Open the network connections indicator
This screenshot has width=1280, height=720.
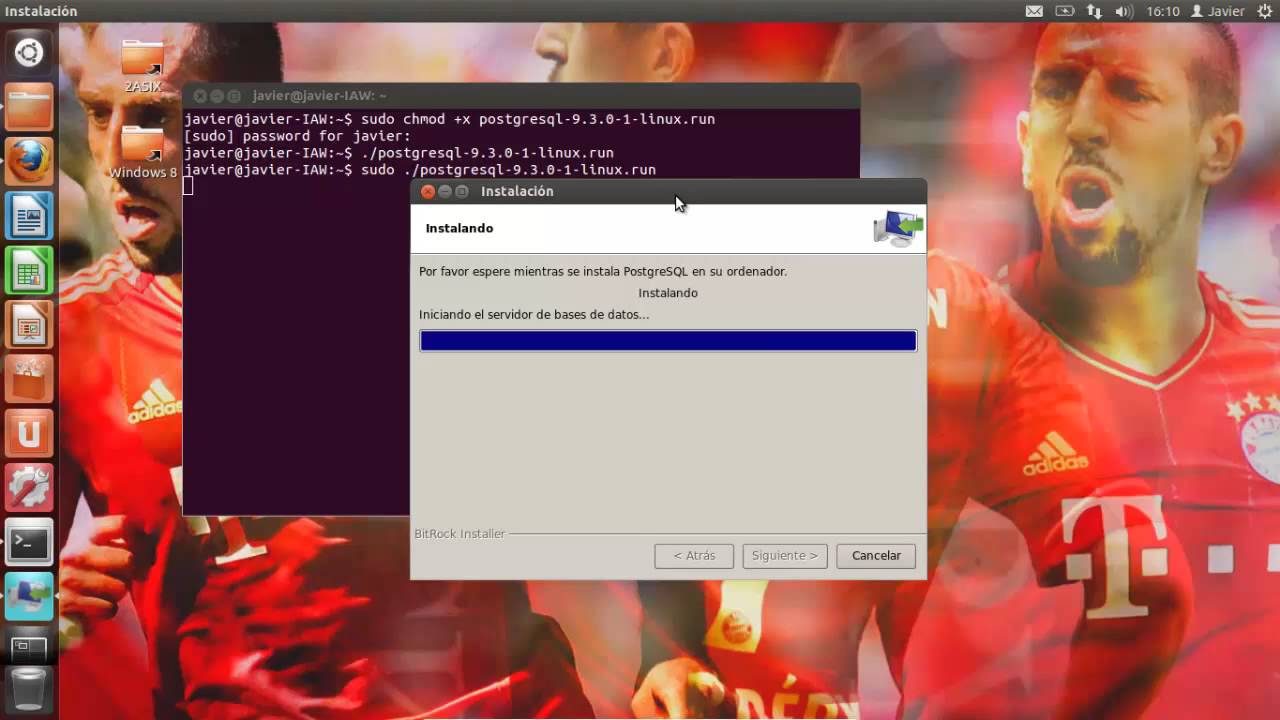[x=1094, y=11]
